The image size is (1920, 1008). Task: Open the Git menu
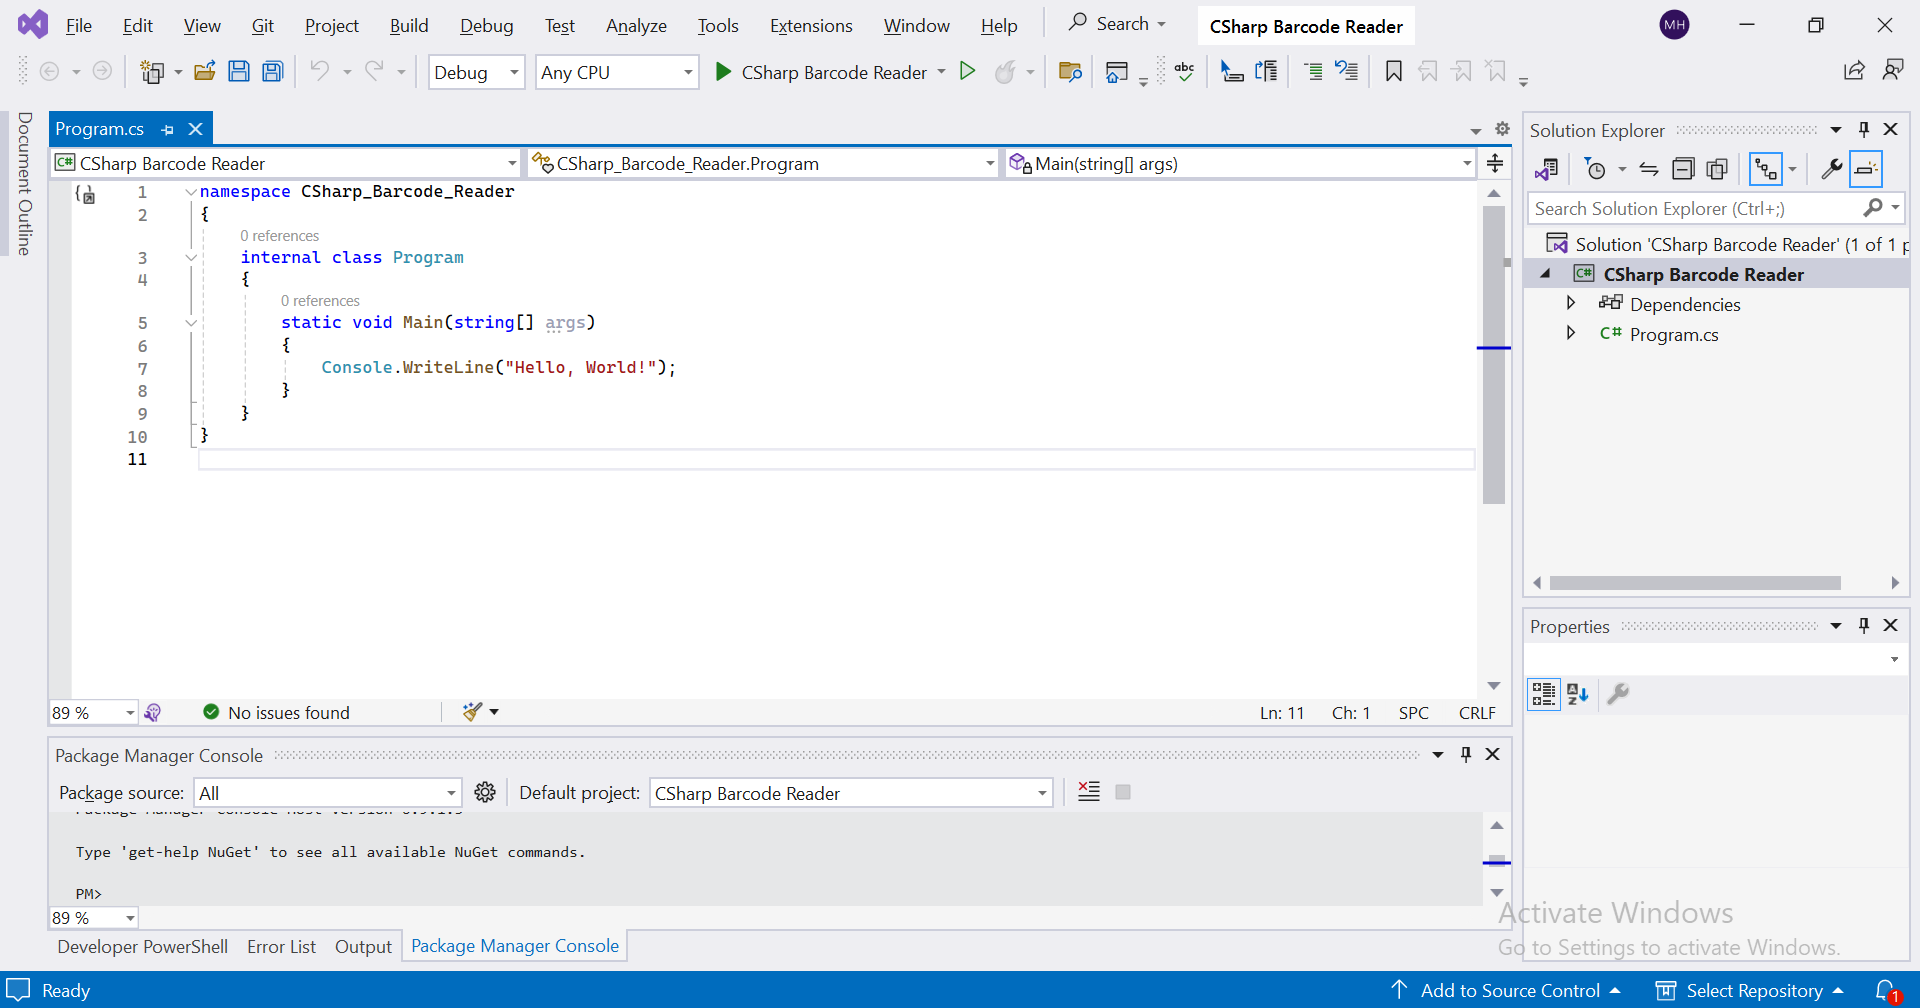(262, 25)
